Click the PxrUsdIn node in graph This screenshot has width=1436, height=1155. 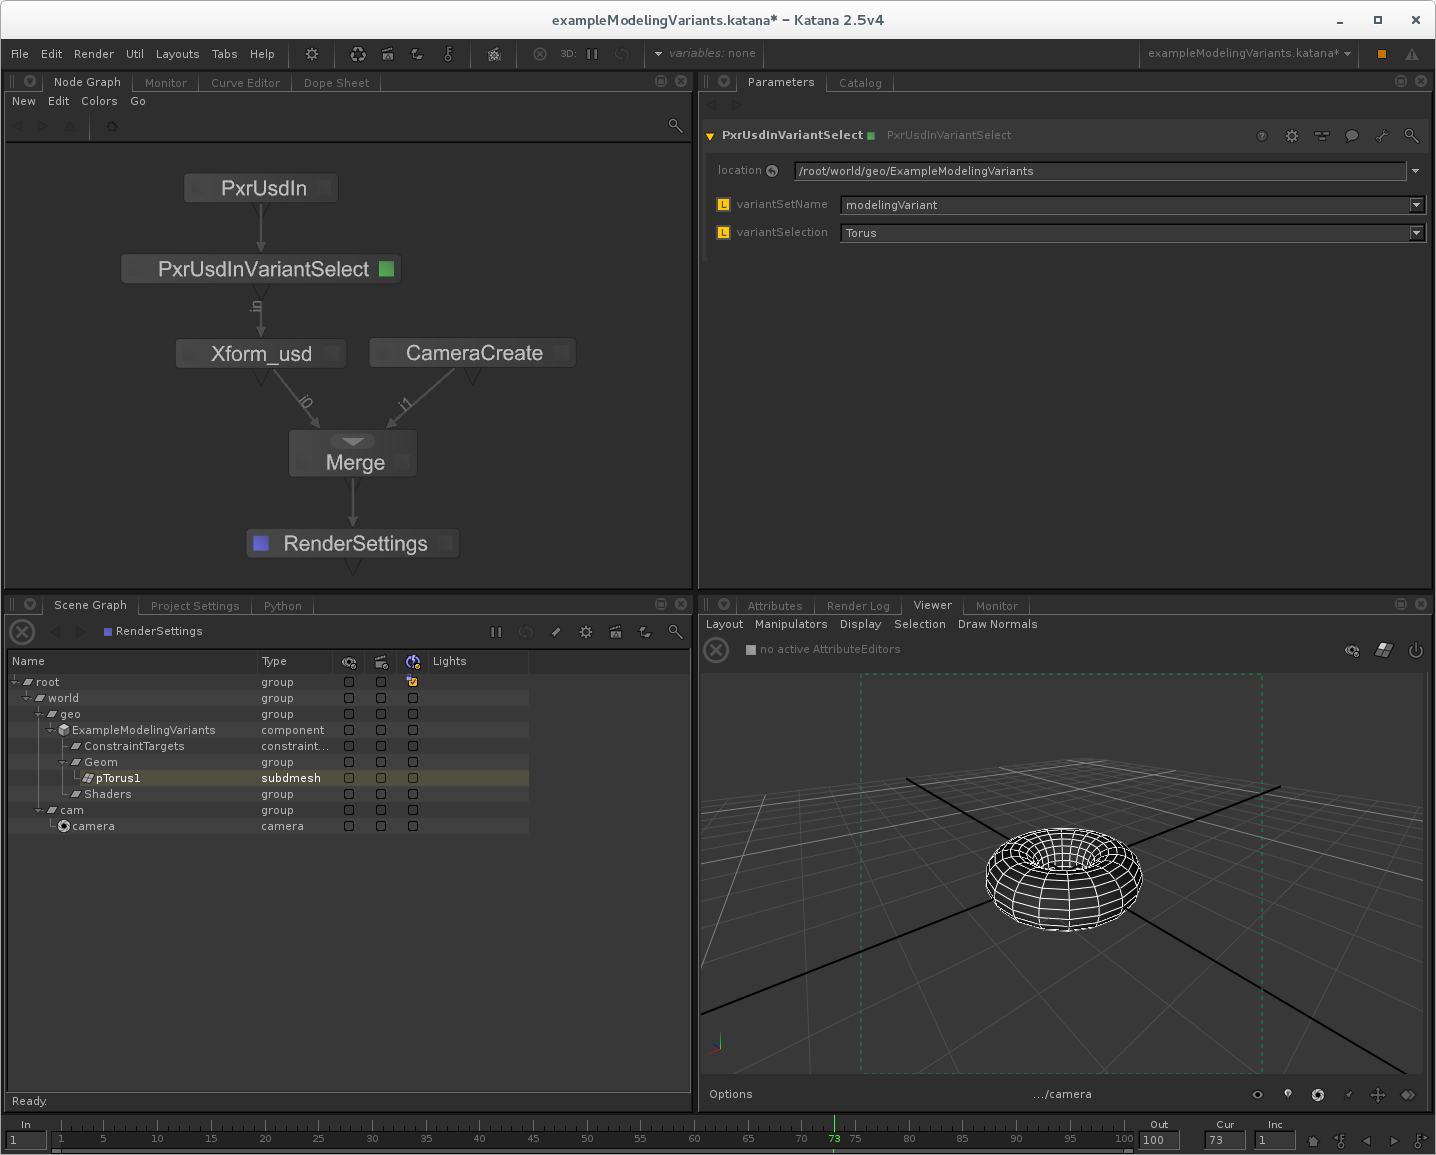262,188
